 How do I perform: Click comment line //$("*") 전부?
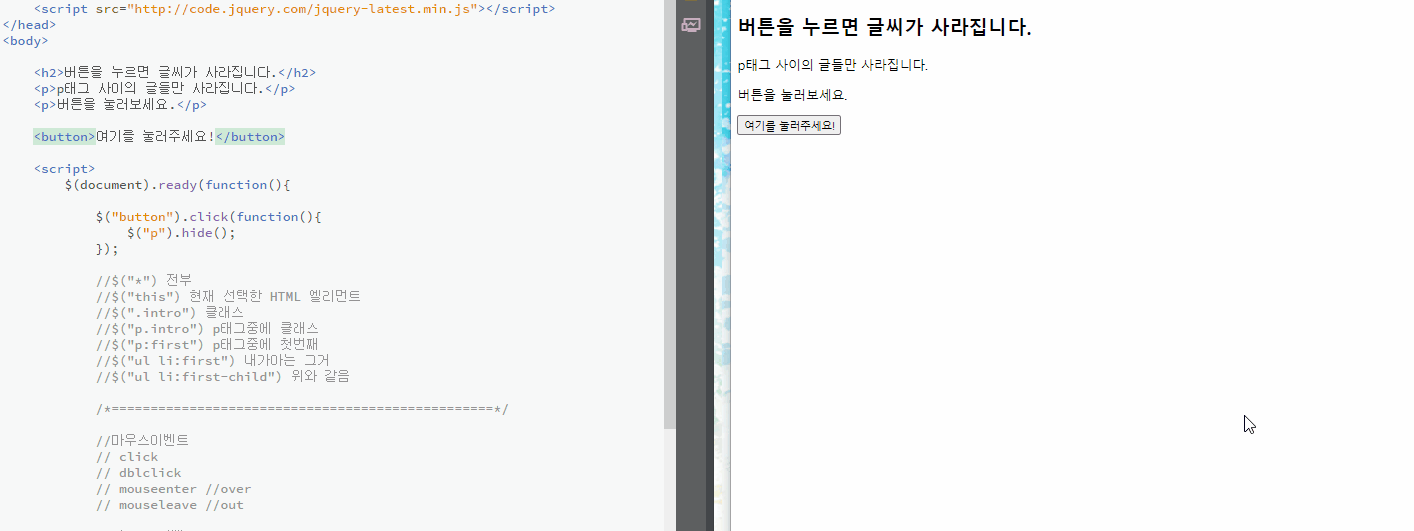coord(143,280)
